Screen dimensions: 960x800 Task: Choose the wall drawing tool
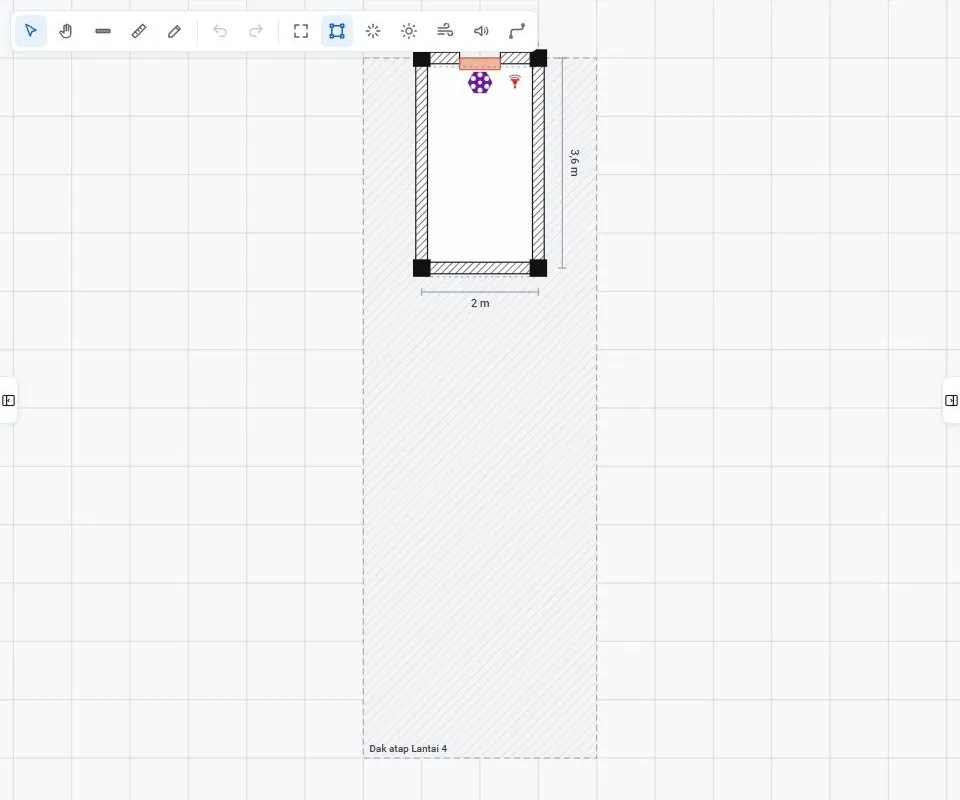(103, 31)
